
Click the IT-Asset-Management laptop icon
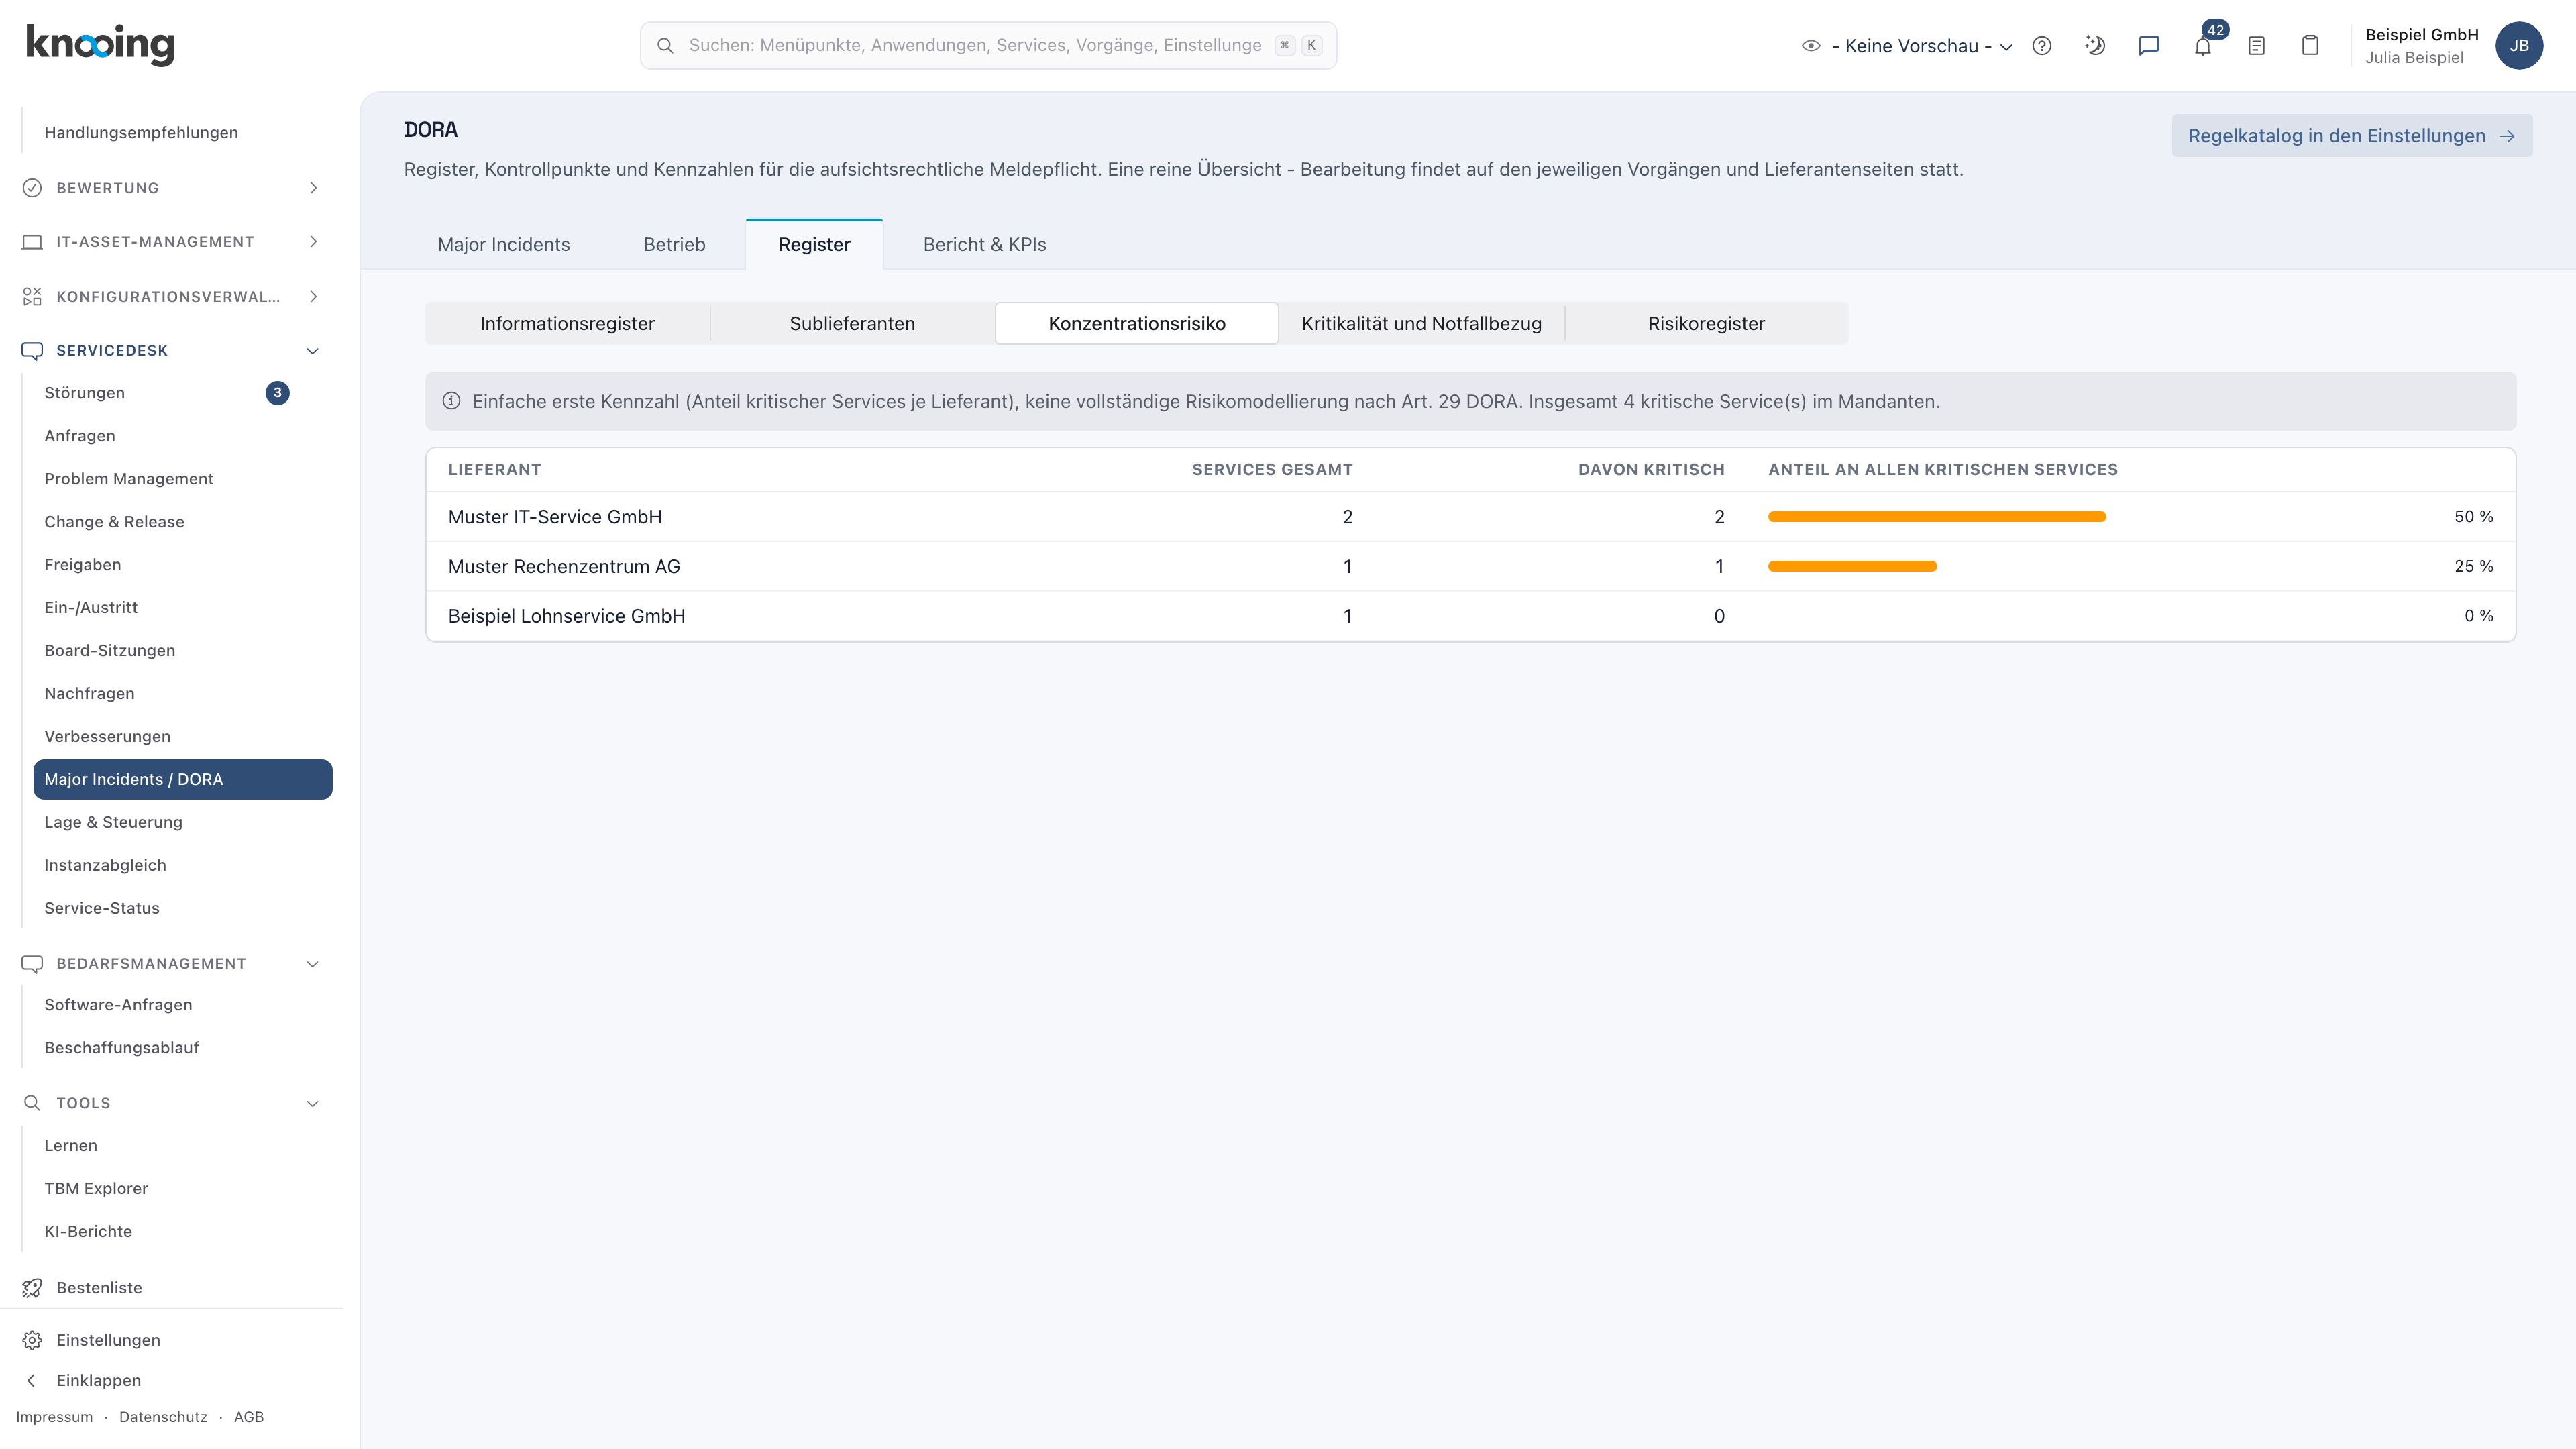coord(32,242)
